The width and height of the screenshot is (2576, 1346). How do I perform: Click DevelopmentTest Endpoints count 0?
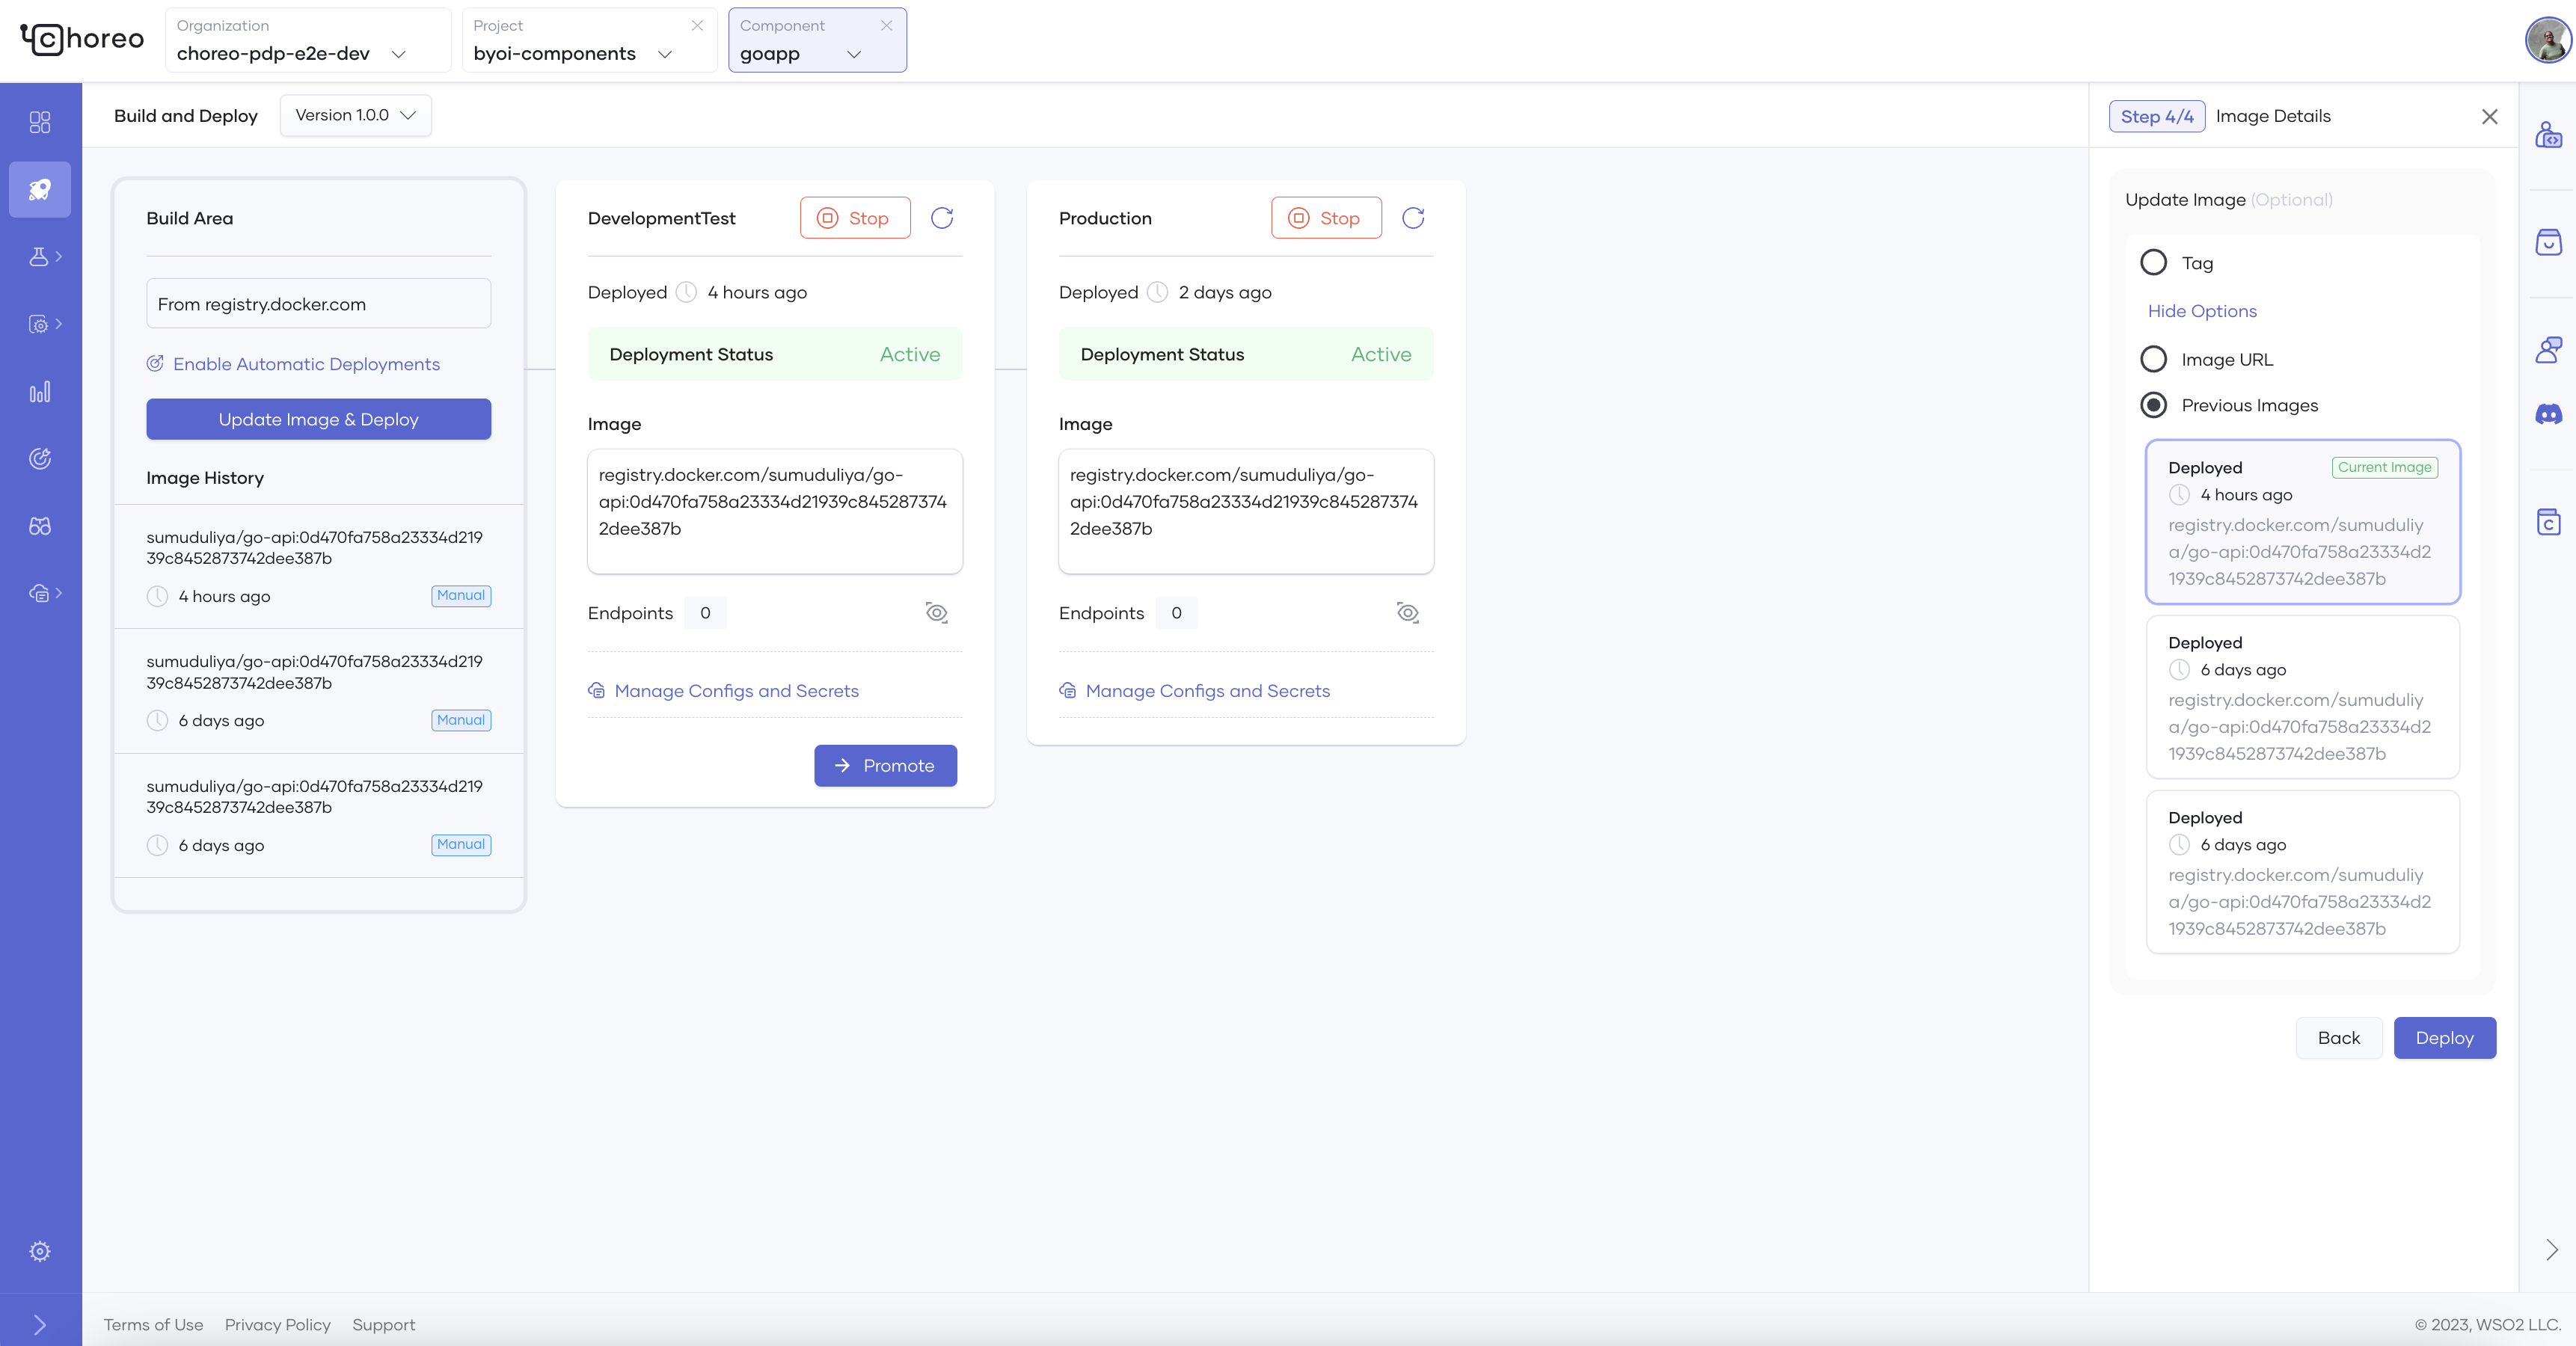pyautogui.click(x=705, y=613)
